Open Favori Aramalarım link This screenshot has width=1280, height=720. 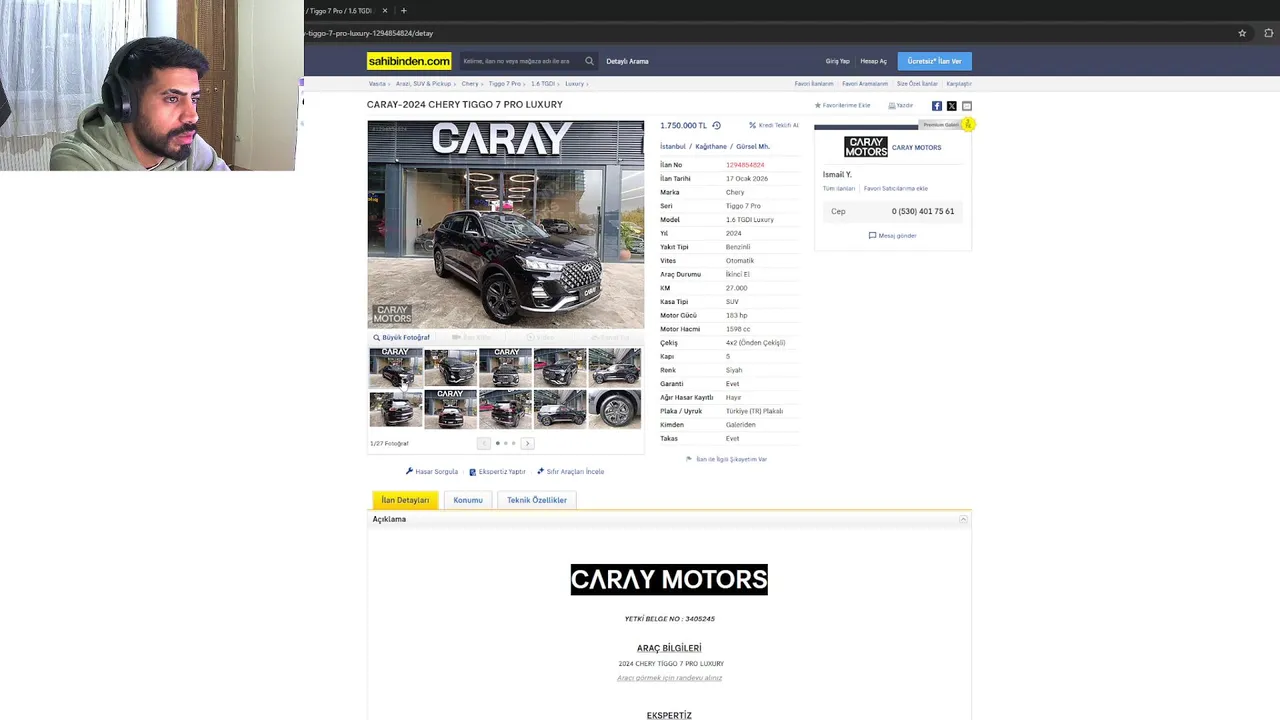coord(865,84)
